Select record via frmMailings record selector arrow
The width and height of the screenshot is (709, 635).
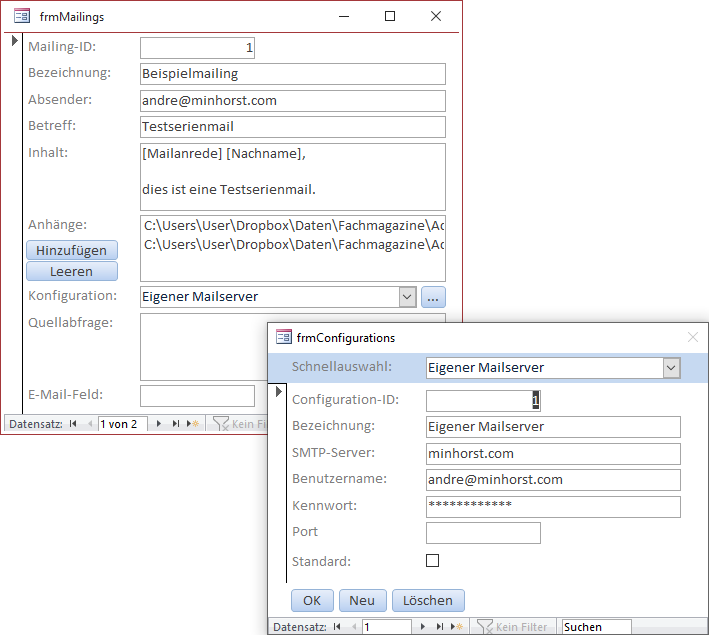(x=14, y=40)
